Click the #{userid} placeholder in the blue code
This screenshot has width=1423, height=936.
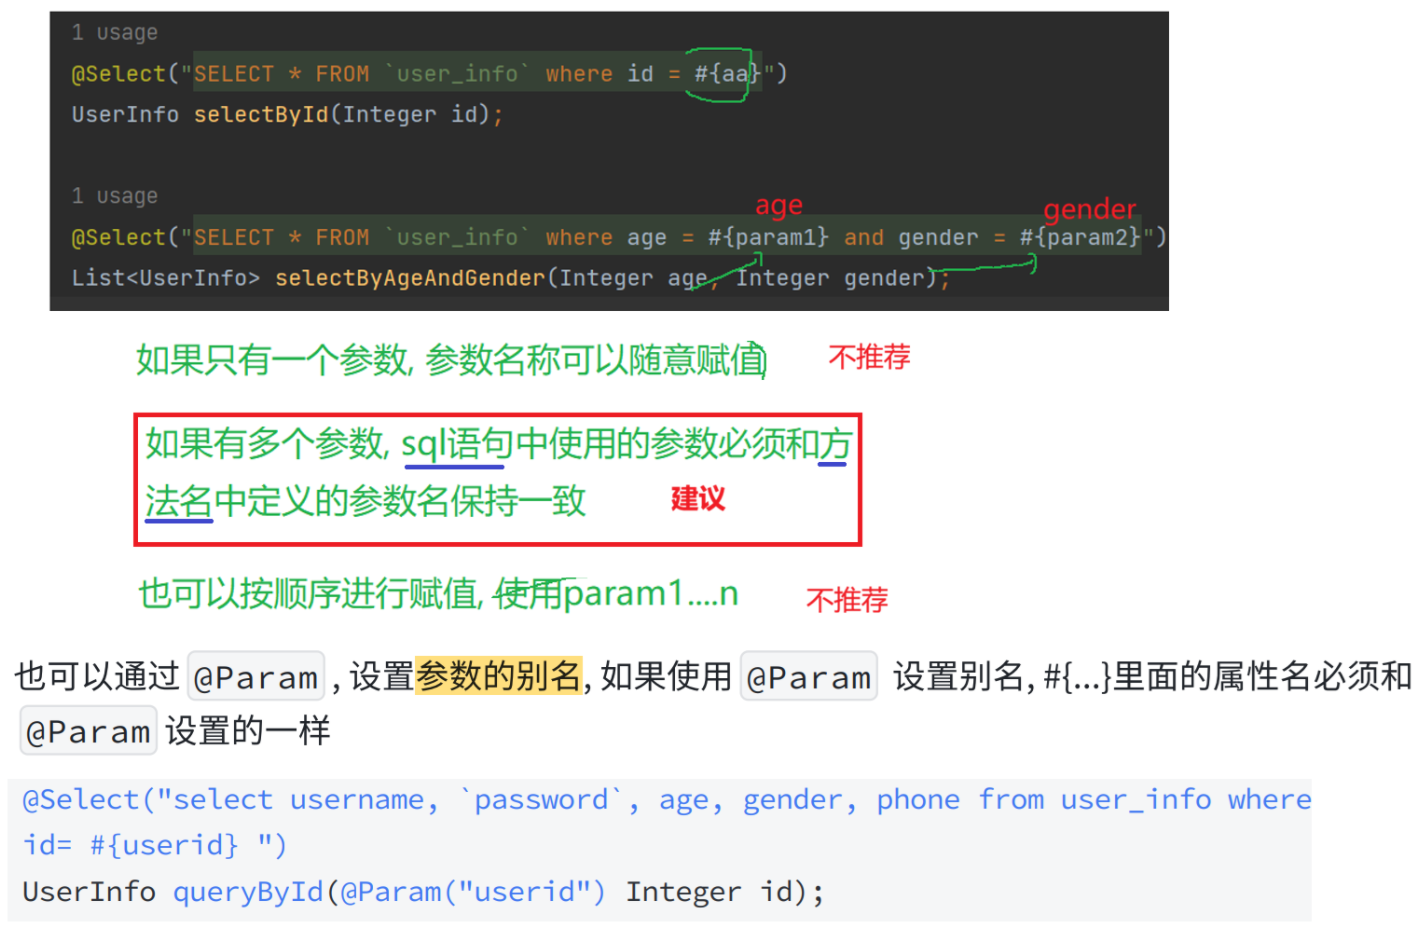click(164, 845)
